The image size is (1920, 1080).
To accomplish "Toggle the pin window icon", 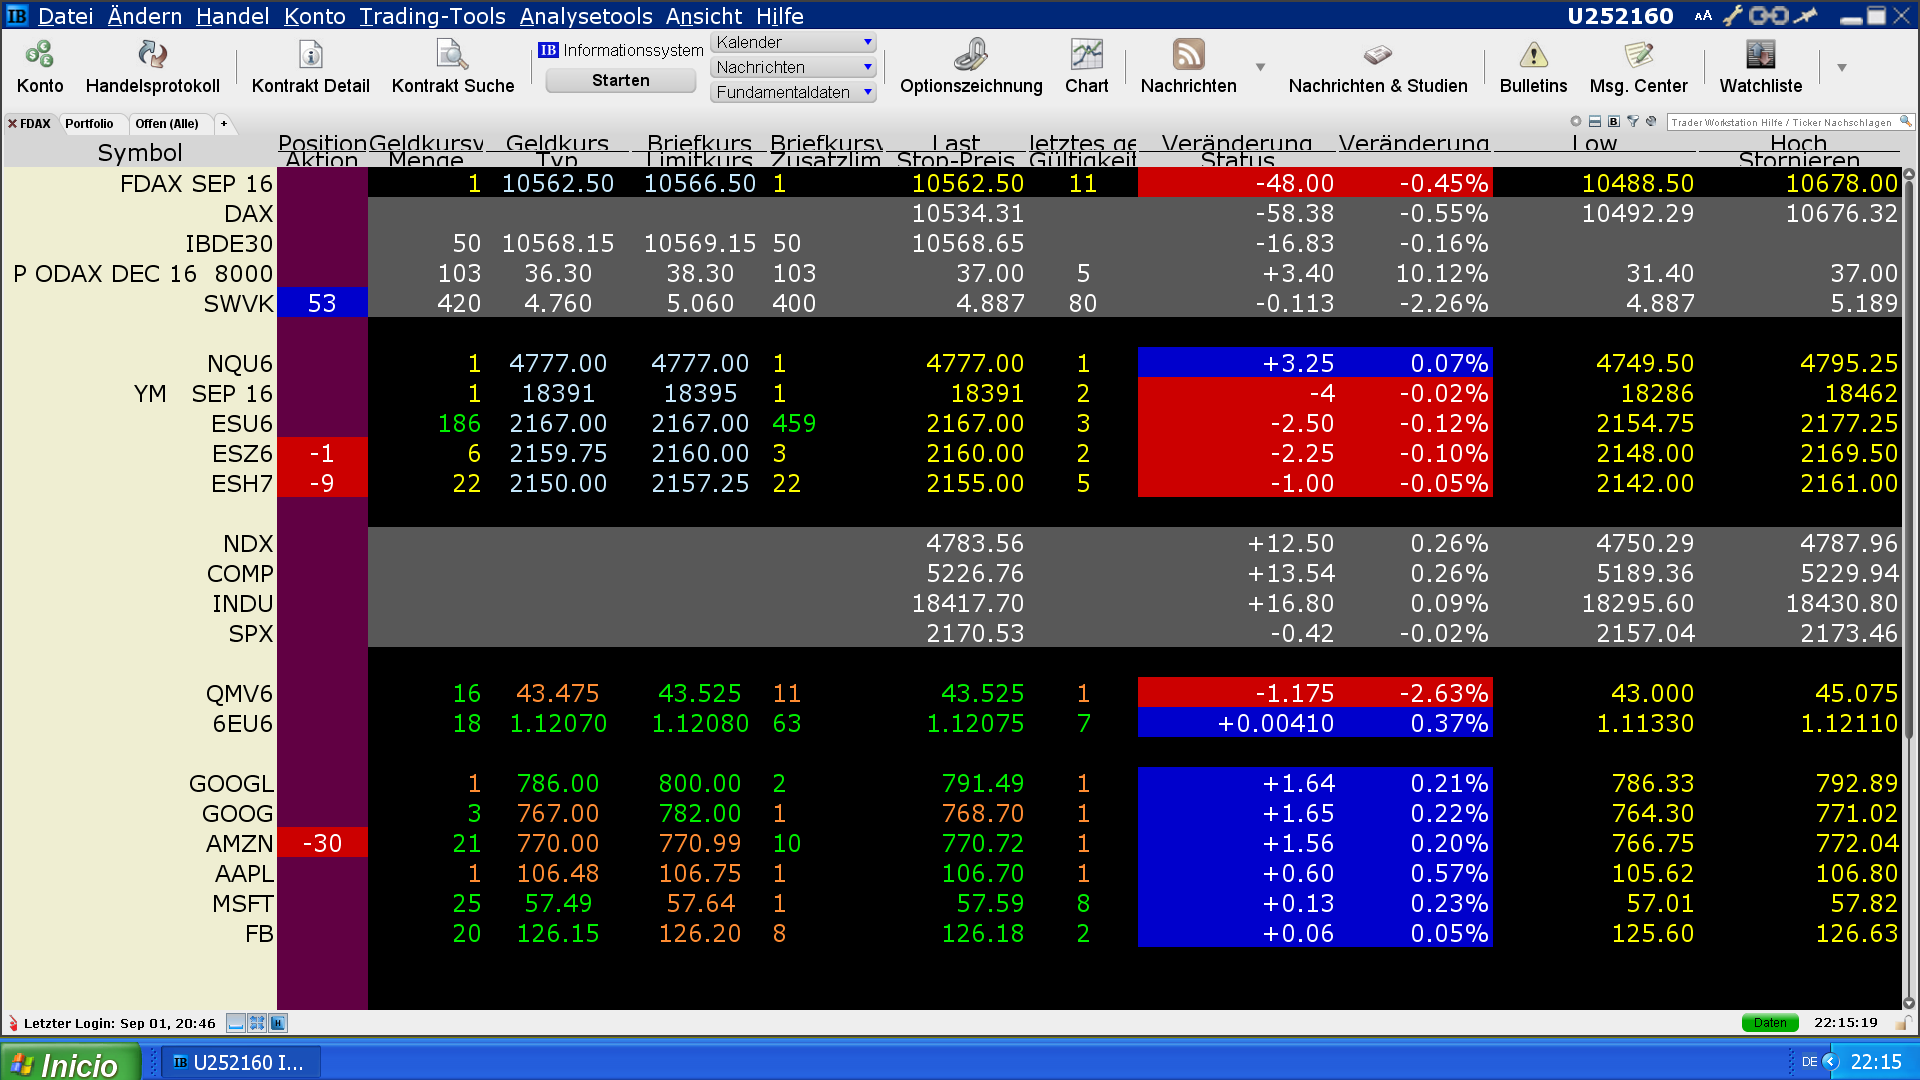I will pyautogui.click(x=1805, y=16).
